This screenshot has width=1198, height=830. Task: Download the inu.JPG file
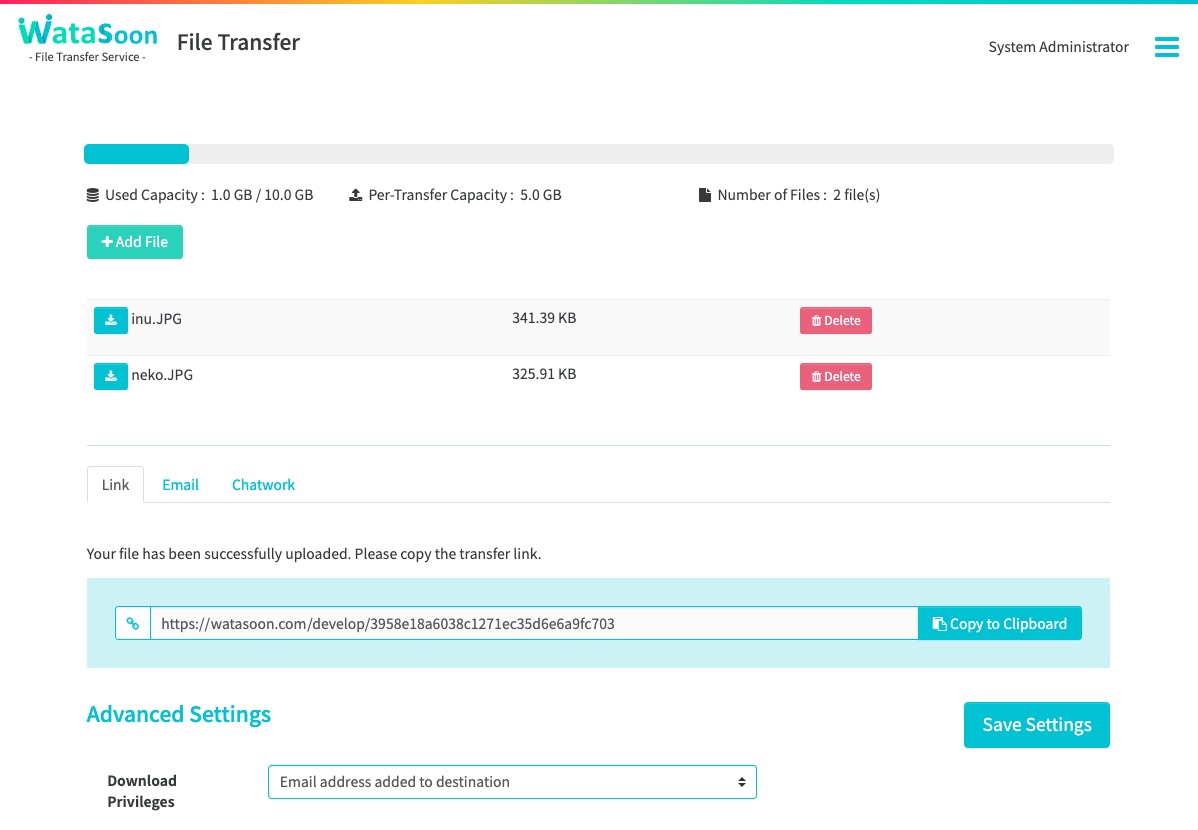click(x=110, y=320)
